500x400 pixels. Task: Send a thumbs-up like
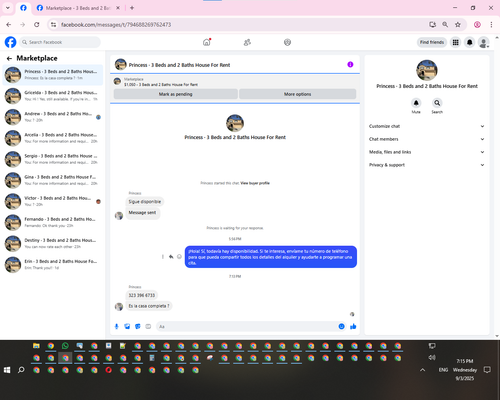click(x=353, y=326)
